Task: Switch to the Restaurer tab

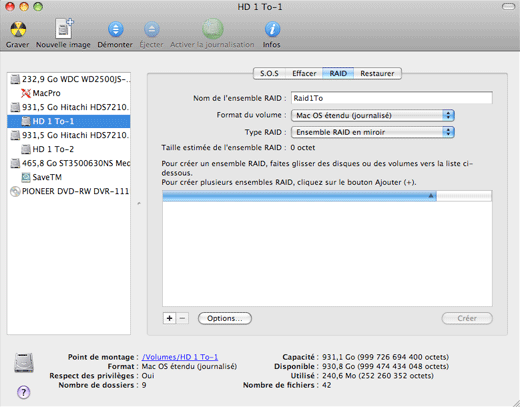Action: pyautogui.click(x=377, y=73)
